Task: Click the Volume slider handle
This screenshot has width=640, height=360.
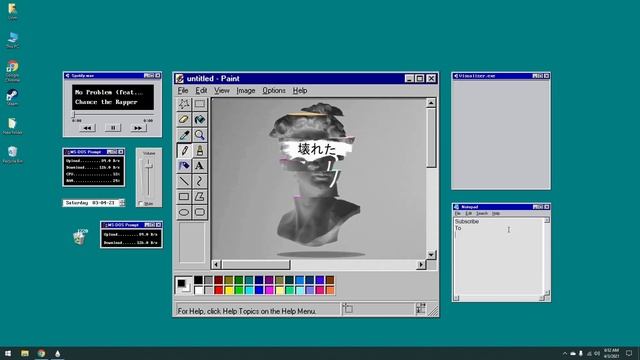Action: [149, 164]
